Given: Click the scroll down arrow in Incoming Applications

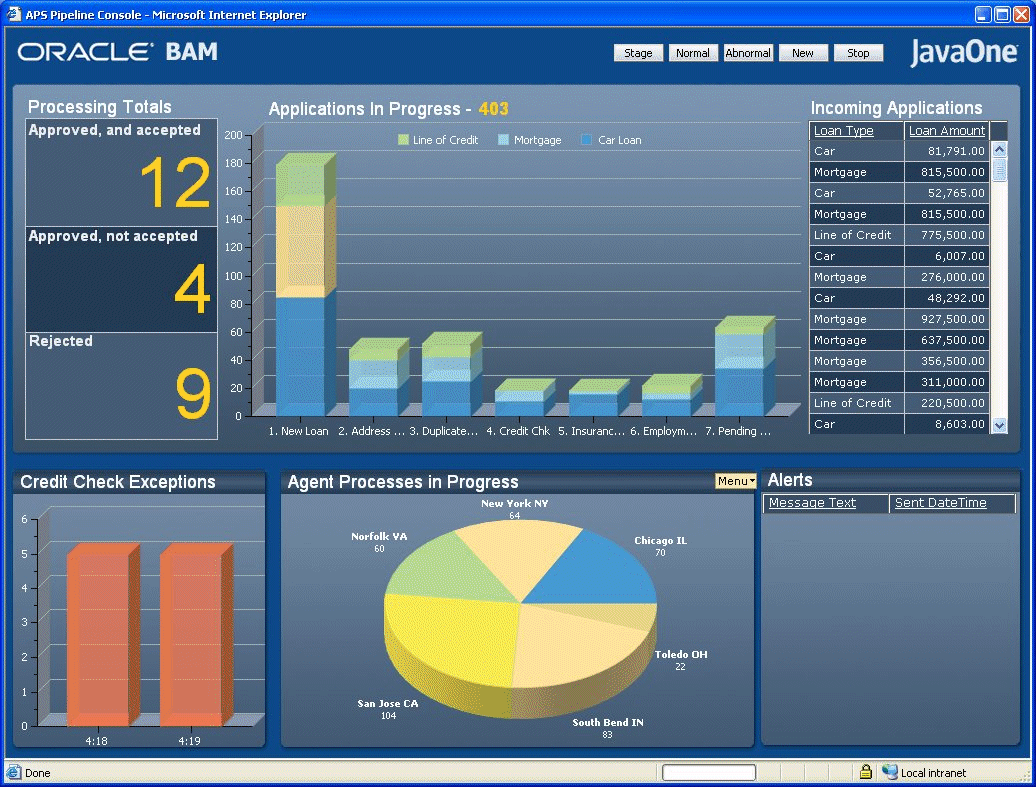Looking at the screenshot, I should (1000, 426).
